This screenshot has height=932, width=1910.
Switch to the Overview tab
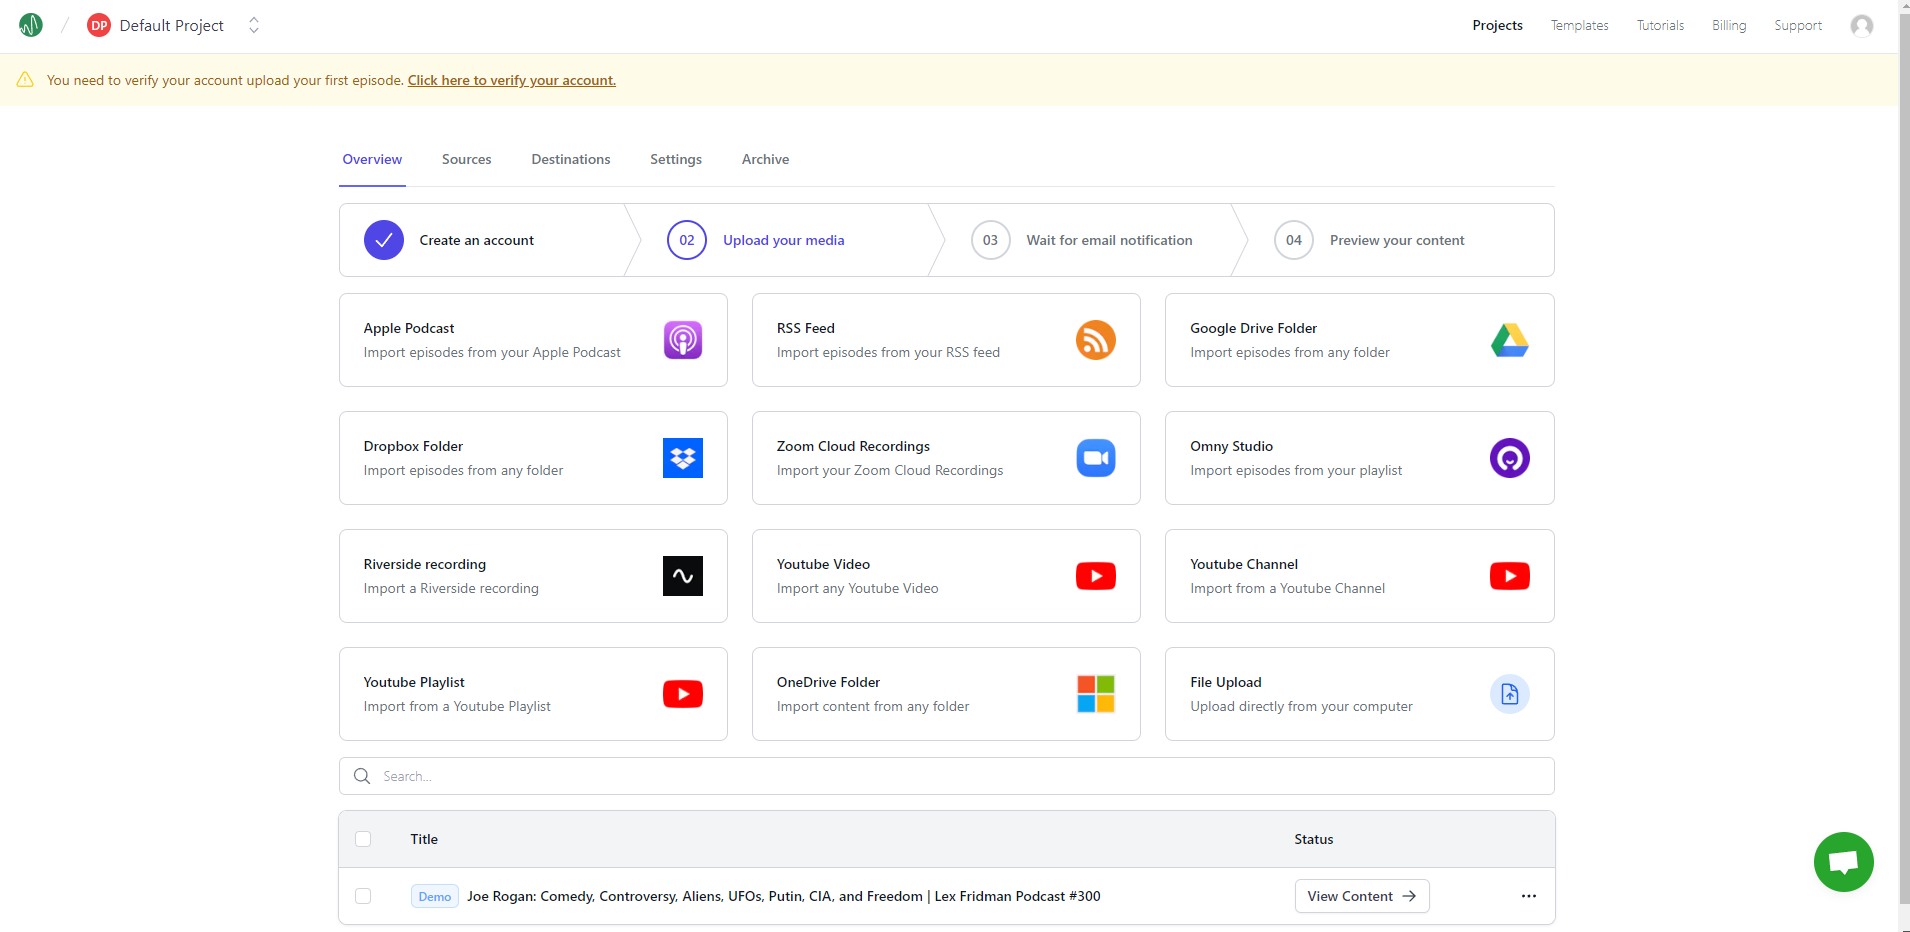372,159
